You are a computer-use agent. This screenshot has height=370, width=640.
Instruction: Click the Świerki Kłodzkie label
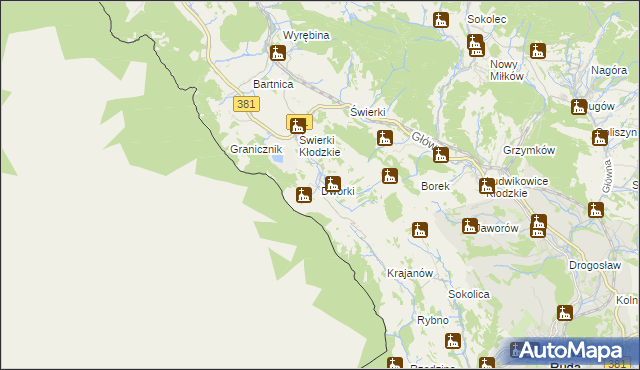(320, 146)
